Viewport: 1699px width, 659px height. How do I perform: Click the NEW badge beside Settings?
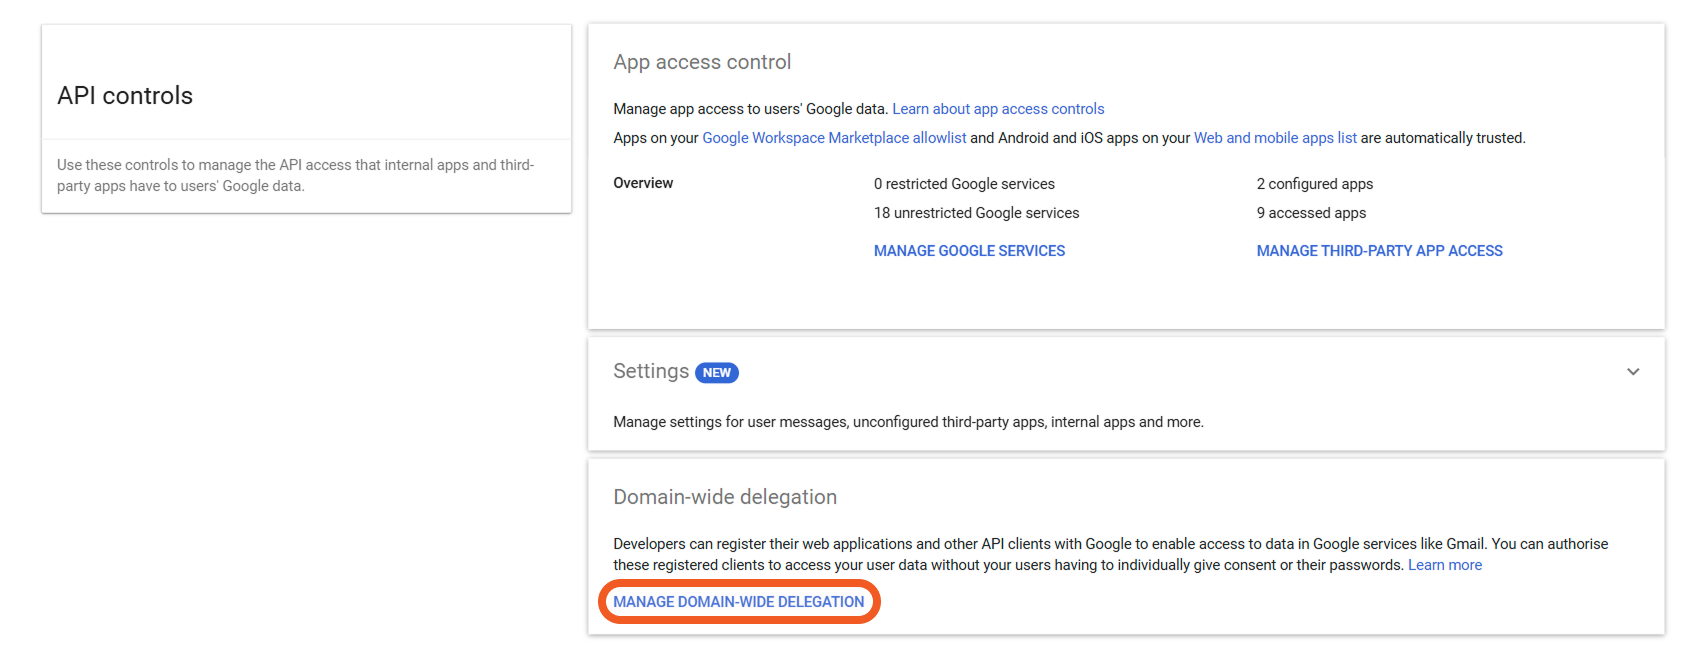pos(716,373)
